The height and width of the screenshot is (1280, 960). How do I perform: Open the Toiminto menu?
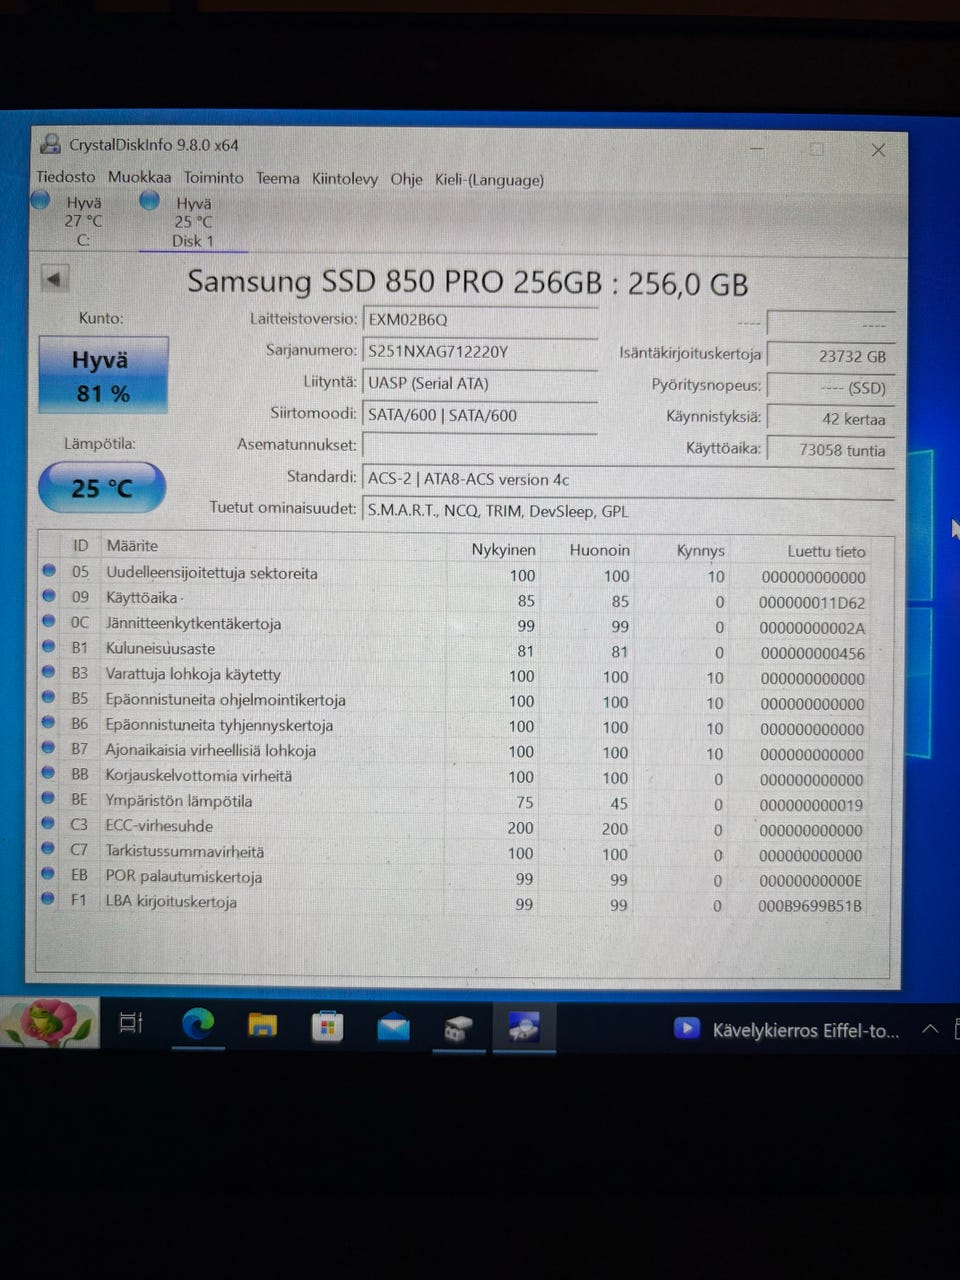(x=213, y=177)
